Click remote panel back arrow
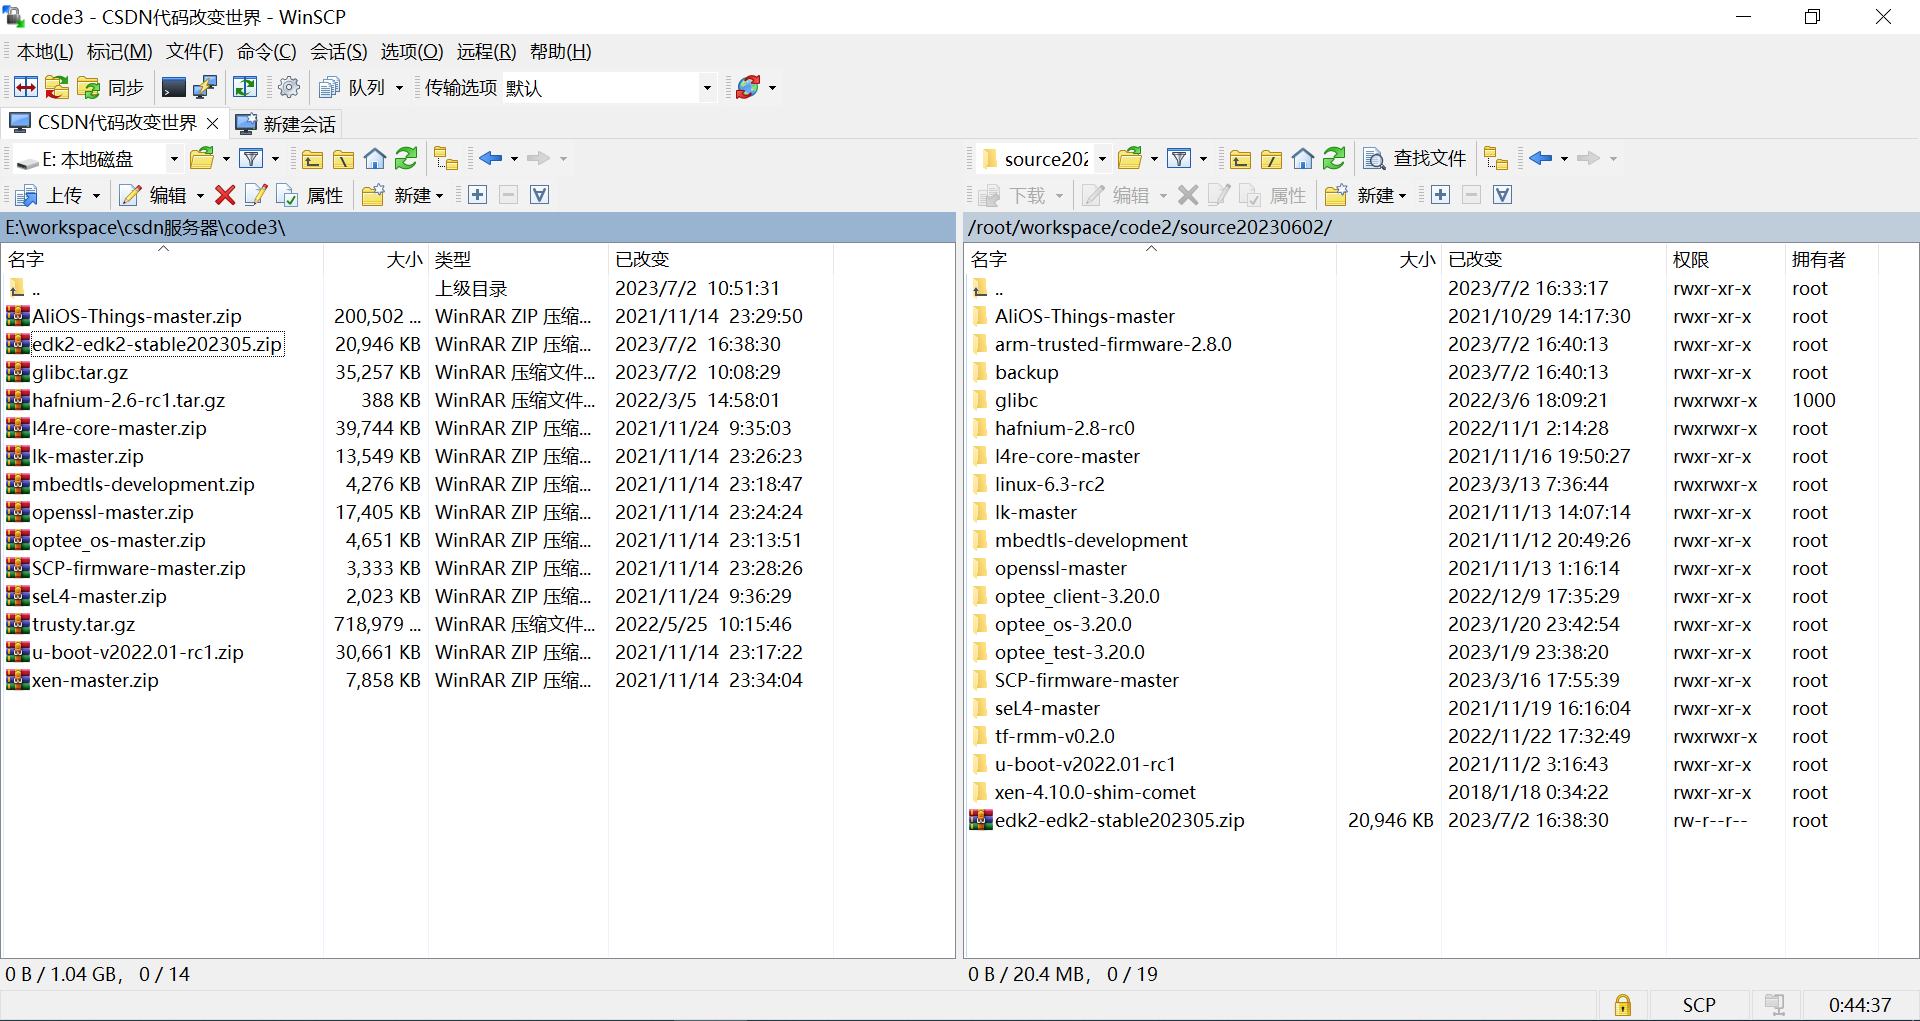Screen dimensions: 1920x1021 click(x=1540, y=159)
